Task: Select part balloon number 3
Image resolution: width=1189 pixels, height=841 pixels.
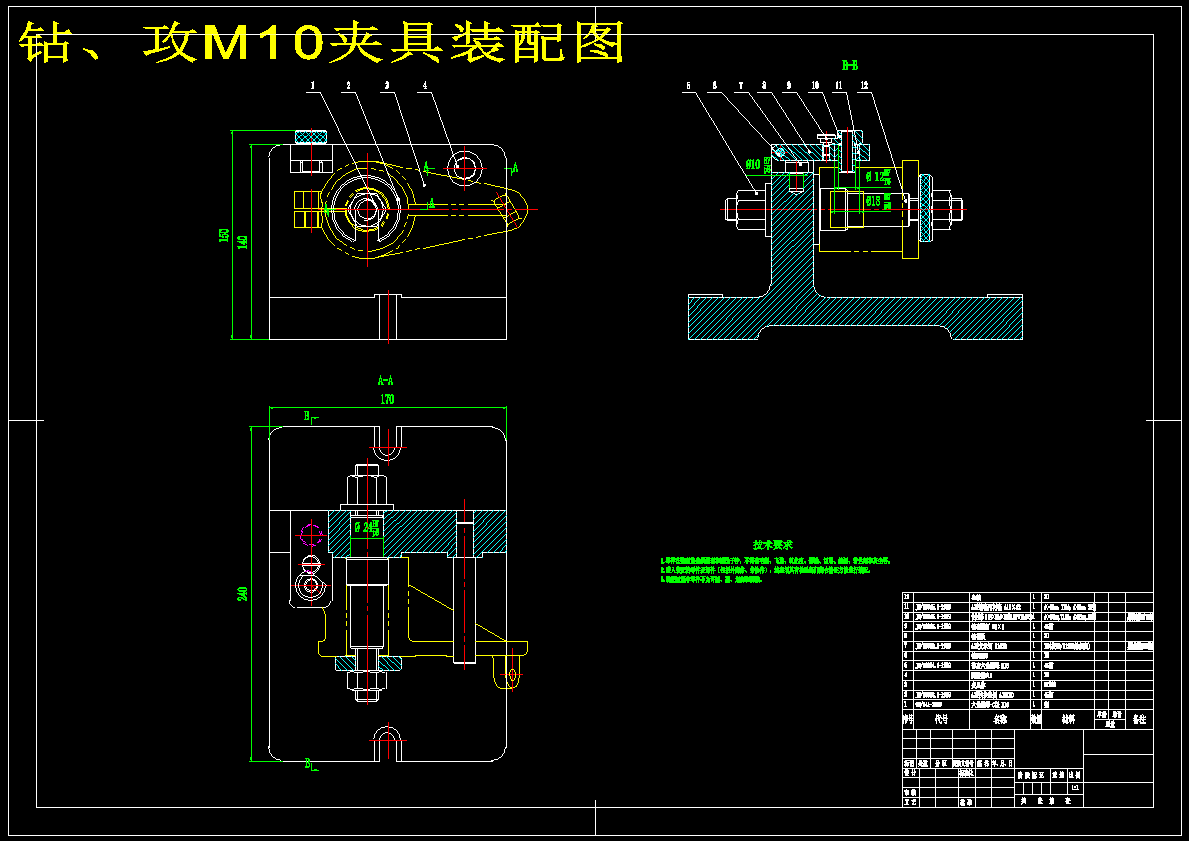Action: 387,86
